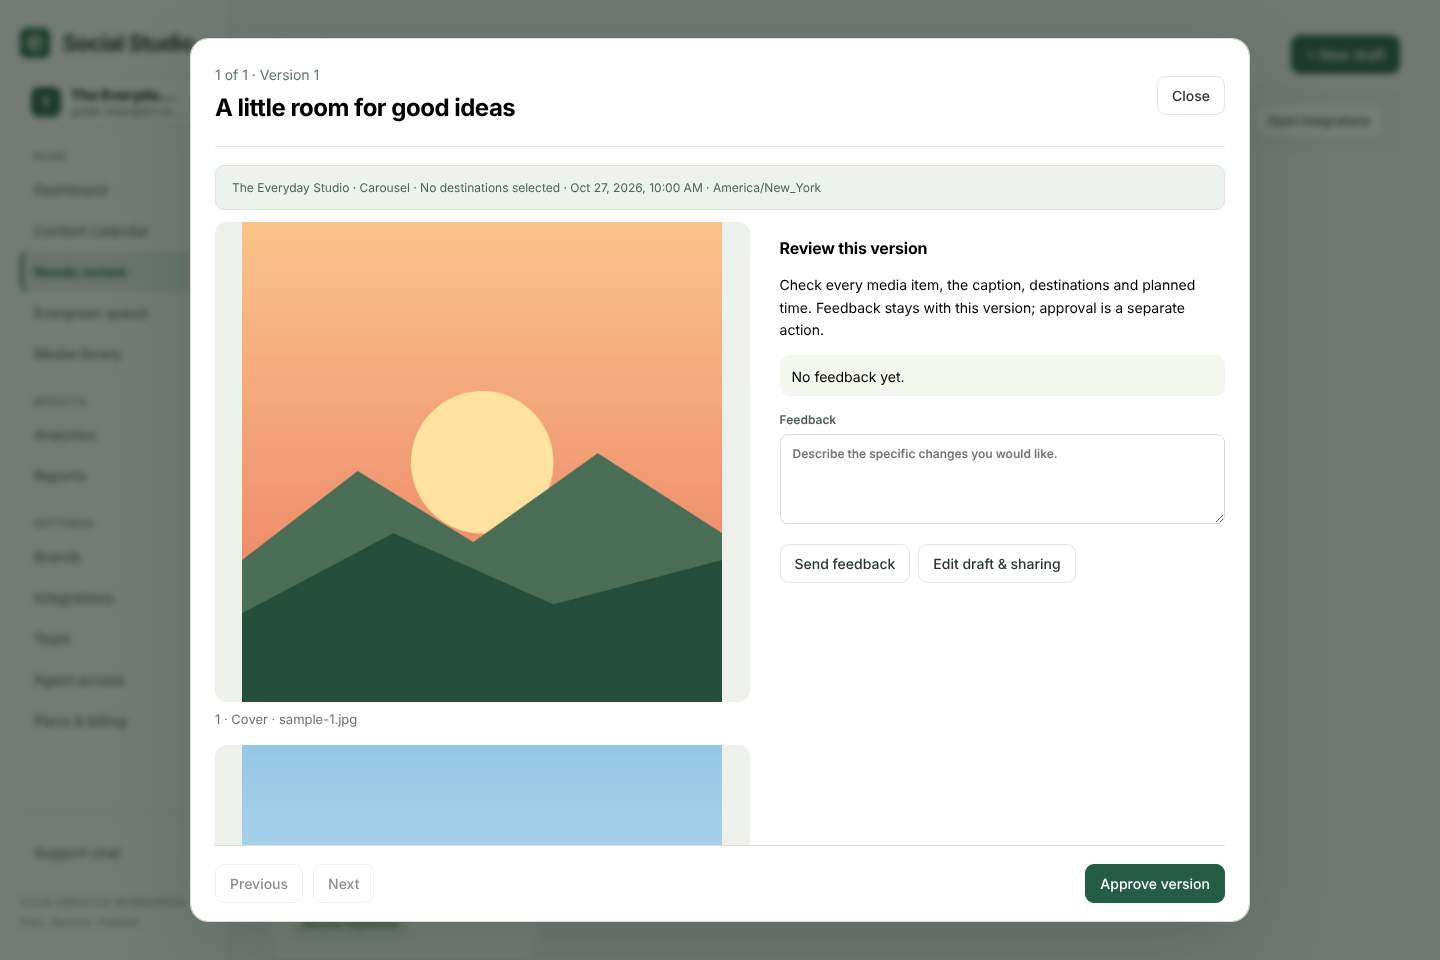Viewport: 1440px width, 960px height.
Task: Click the "1 · Cover · sample-1.jpg" caption
Action: pyautogui.click(x=286, y=720)
